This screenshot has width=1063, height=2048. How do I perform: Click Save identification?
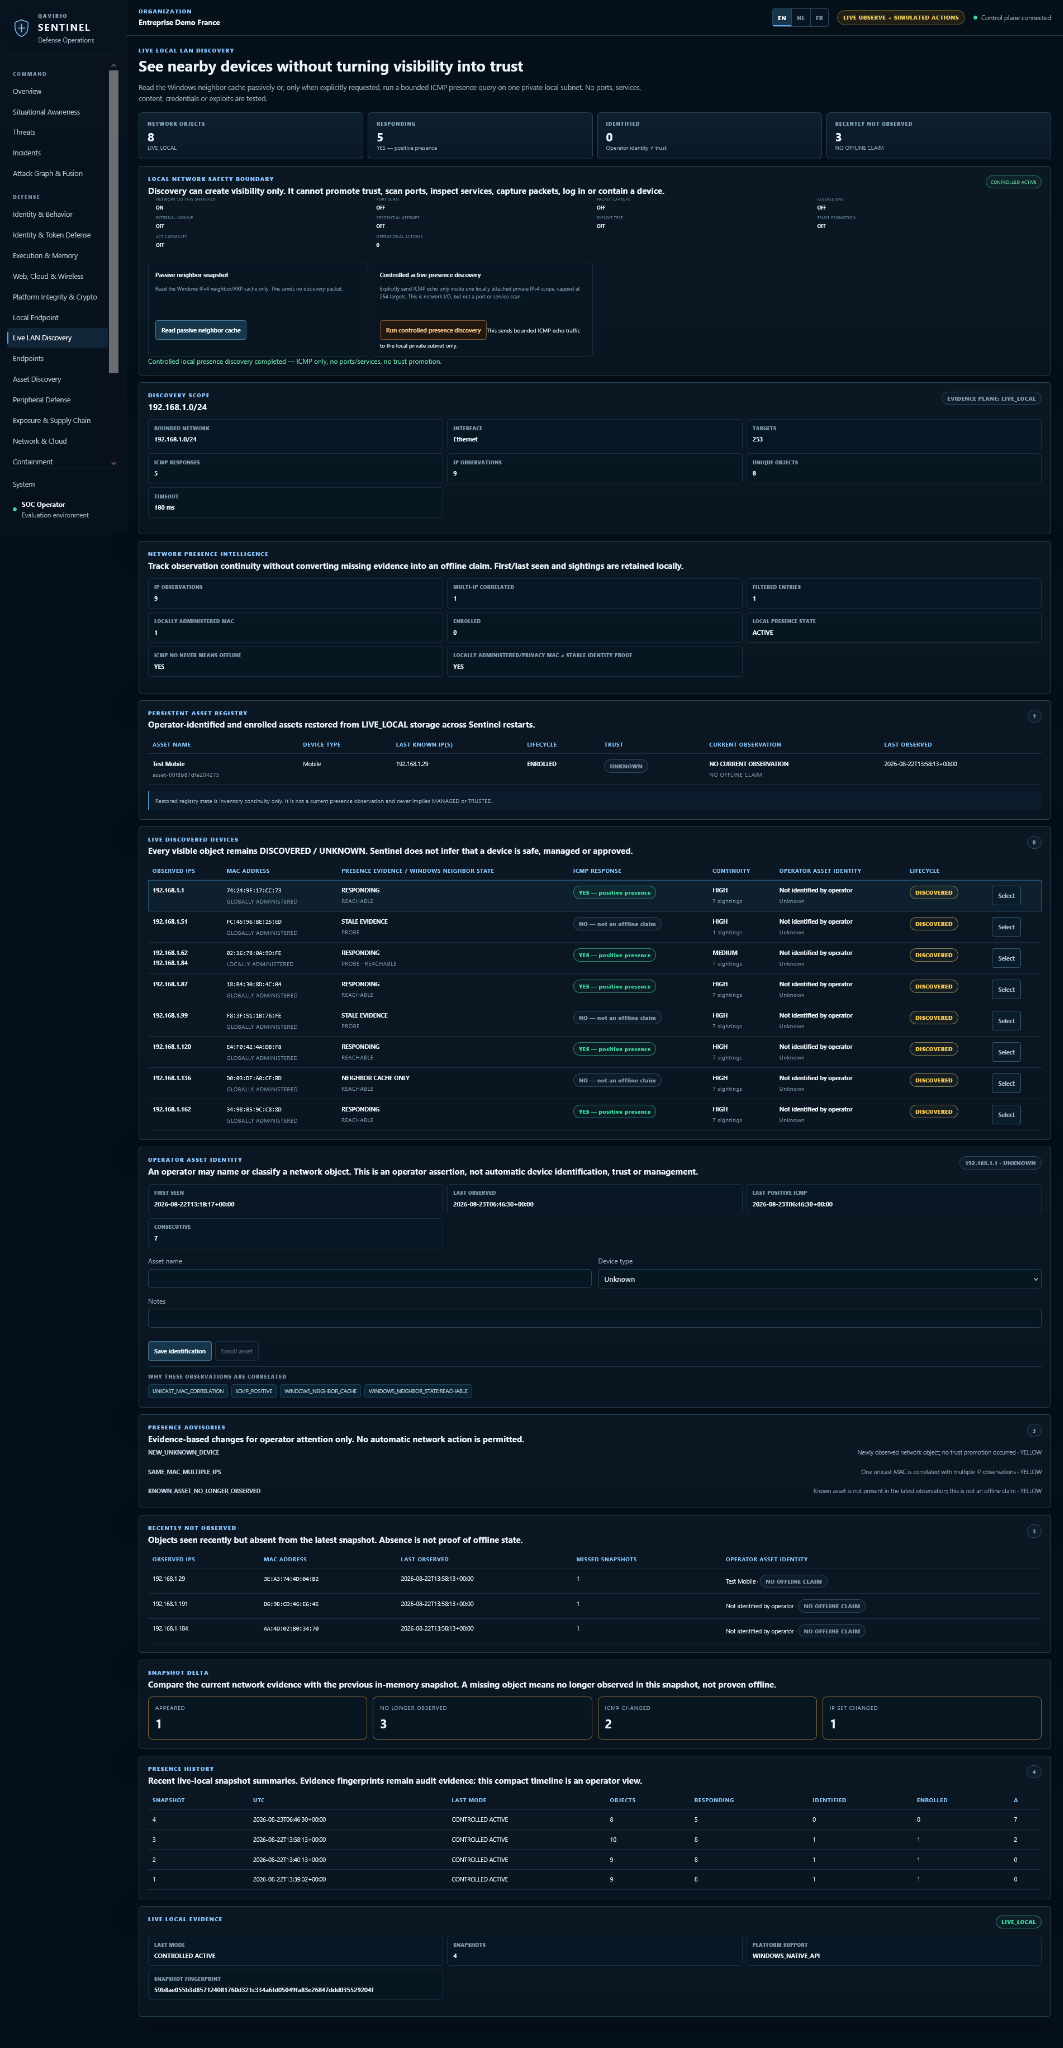click(180, 1351)
